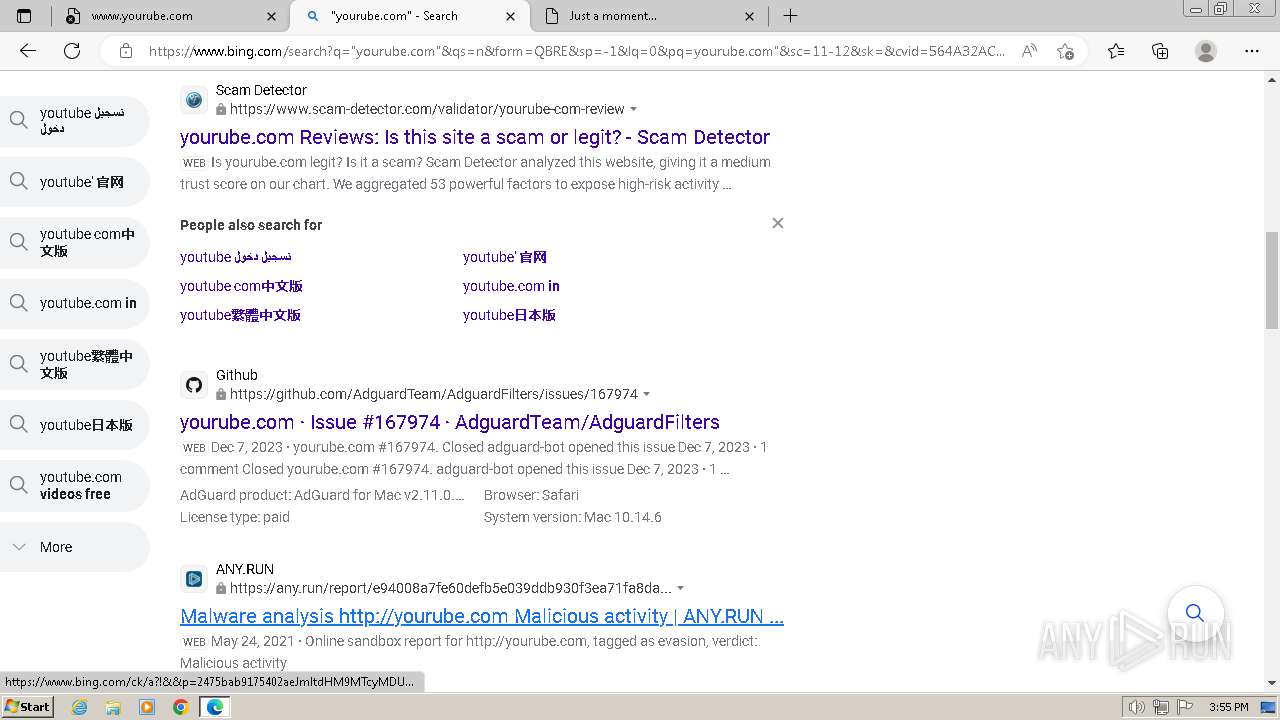Open Read aloud icon in address bar
This screenshot has width=1280, height=720.
[x=1029, y=51]
